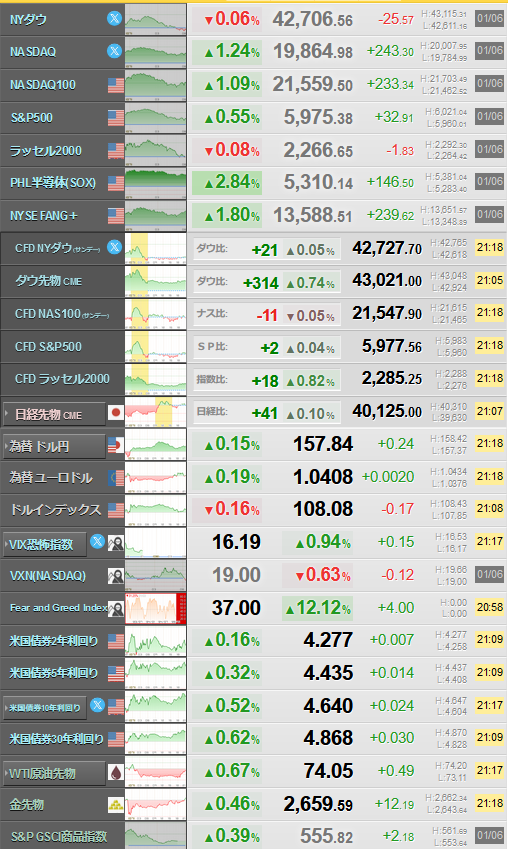This screenshot has height=849, width=509.
Task: Open the ラッセル2000 link
Action: [45, 151]
